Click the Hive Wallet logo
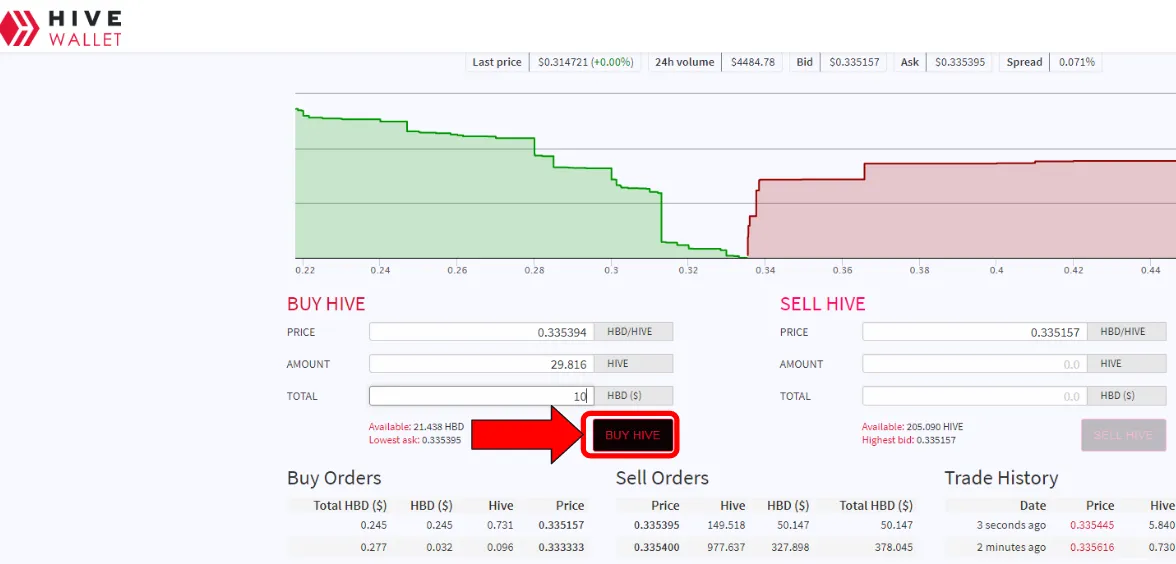 62,28
